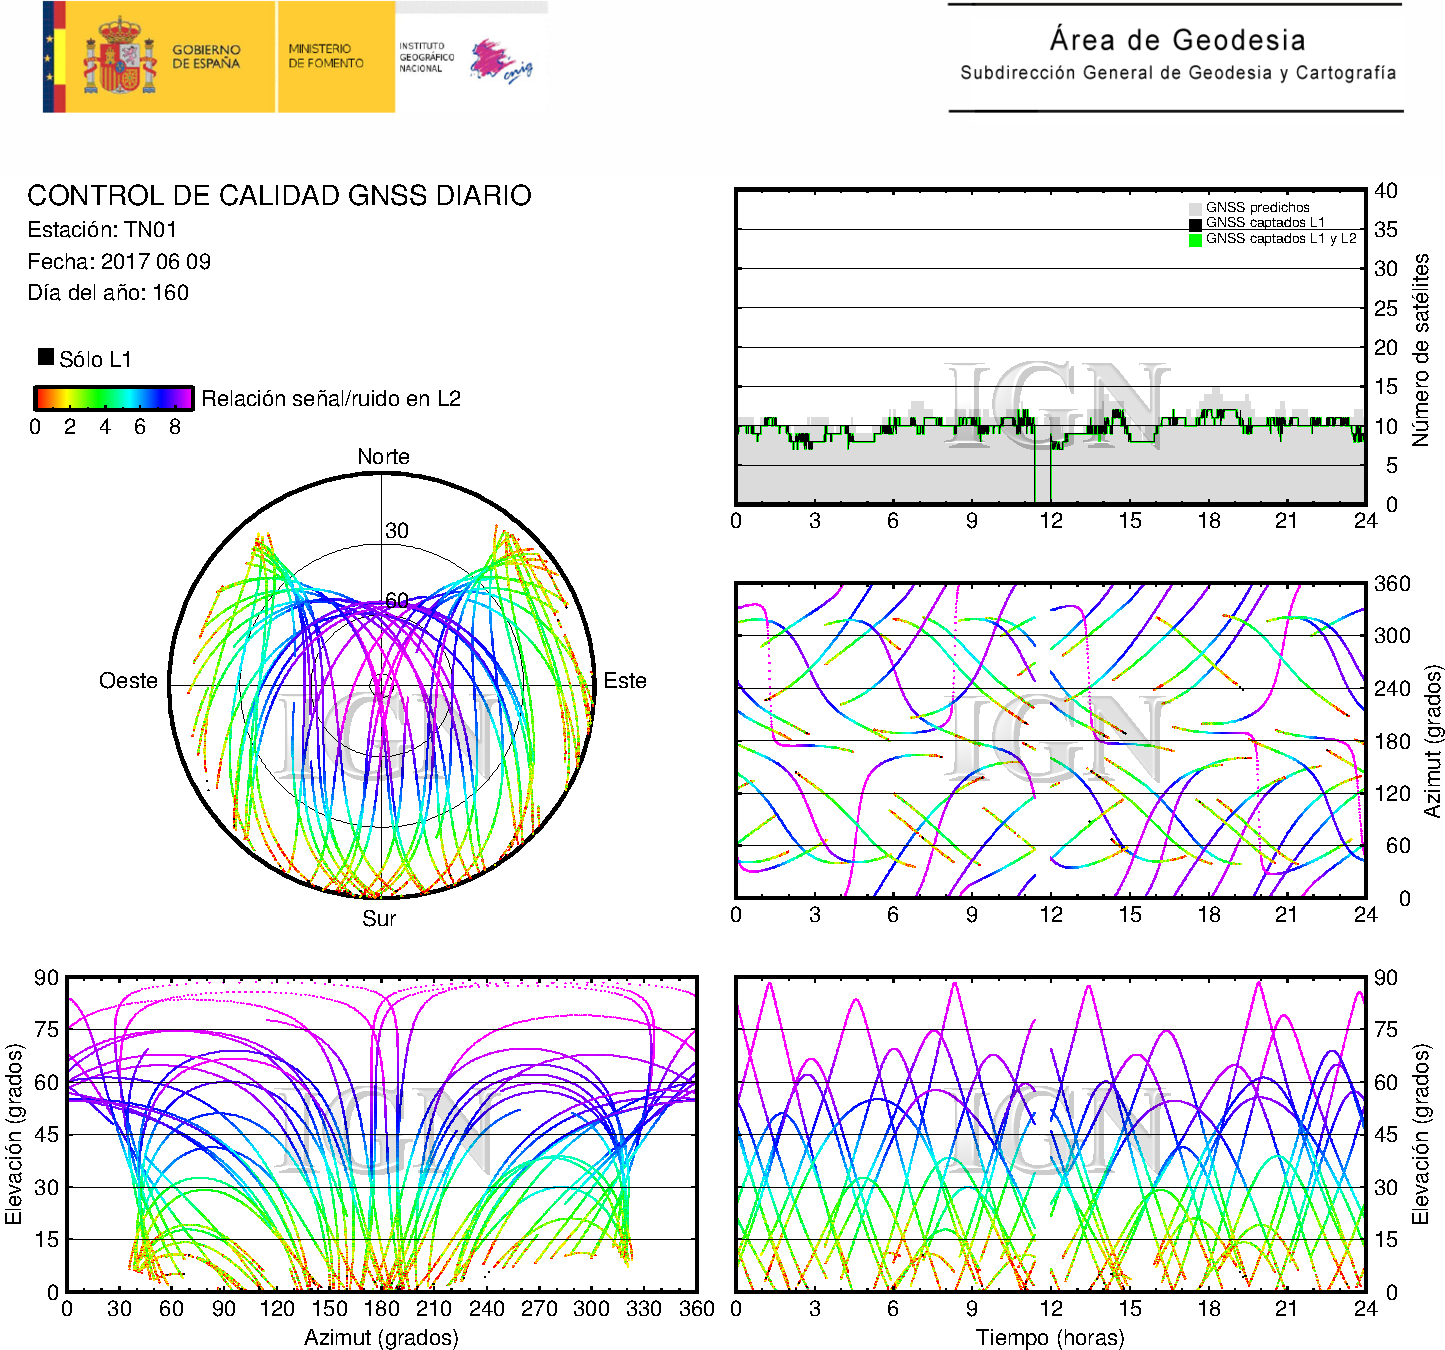Click the Oeste label on the skyplot
The image size is (1445, 1350).
coord(128,681)
